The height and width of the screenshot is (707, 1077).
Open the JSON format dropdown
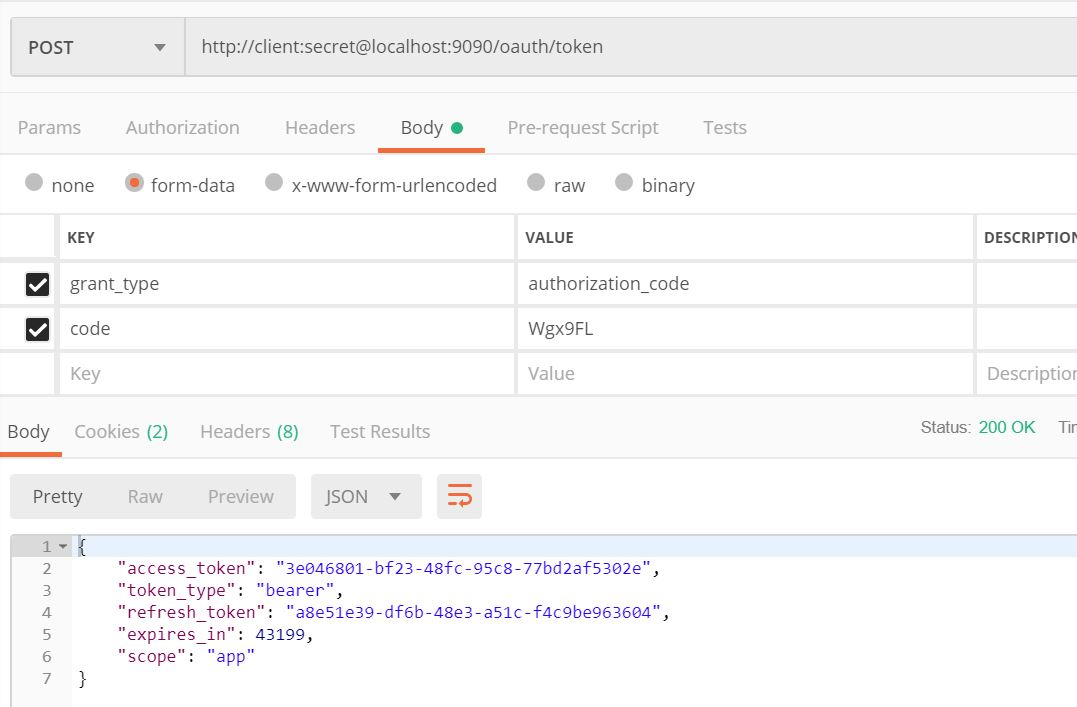(366, 496)
